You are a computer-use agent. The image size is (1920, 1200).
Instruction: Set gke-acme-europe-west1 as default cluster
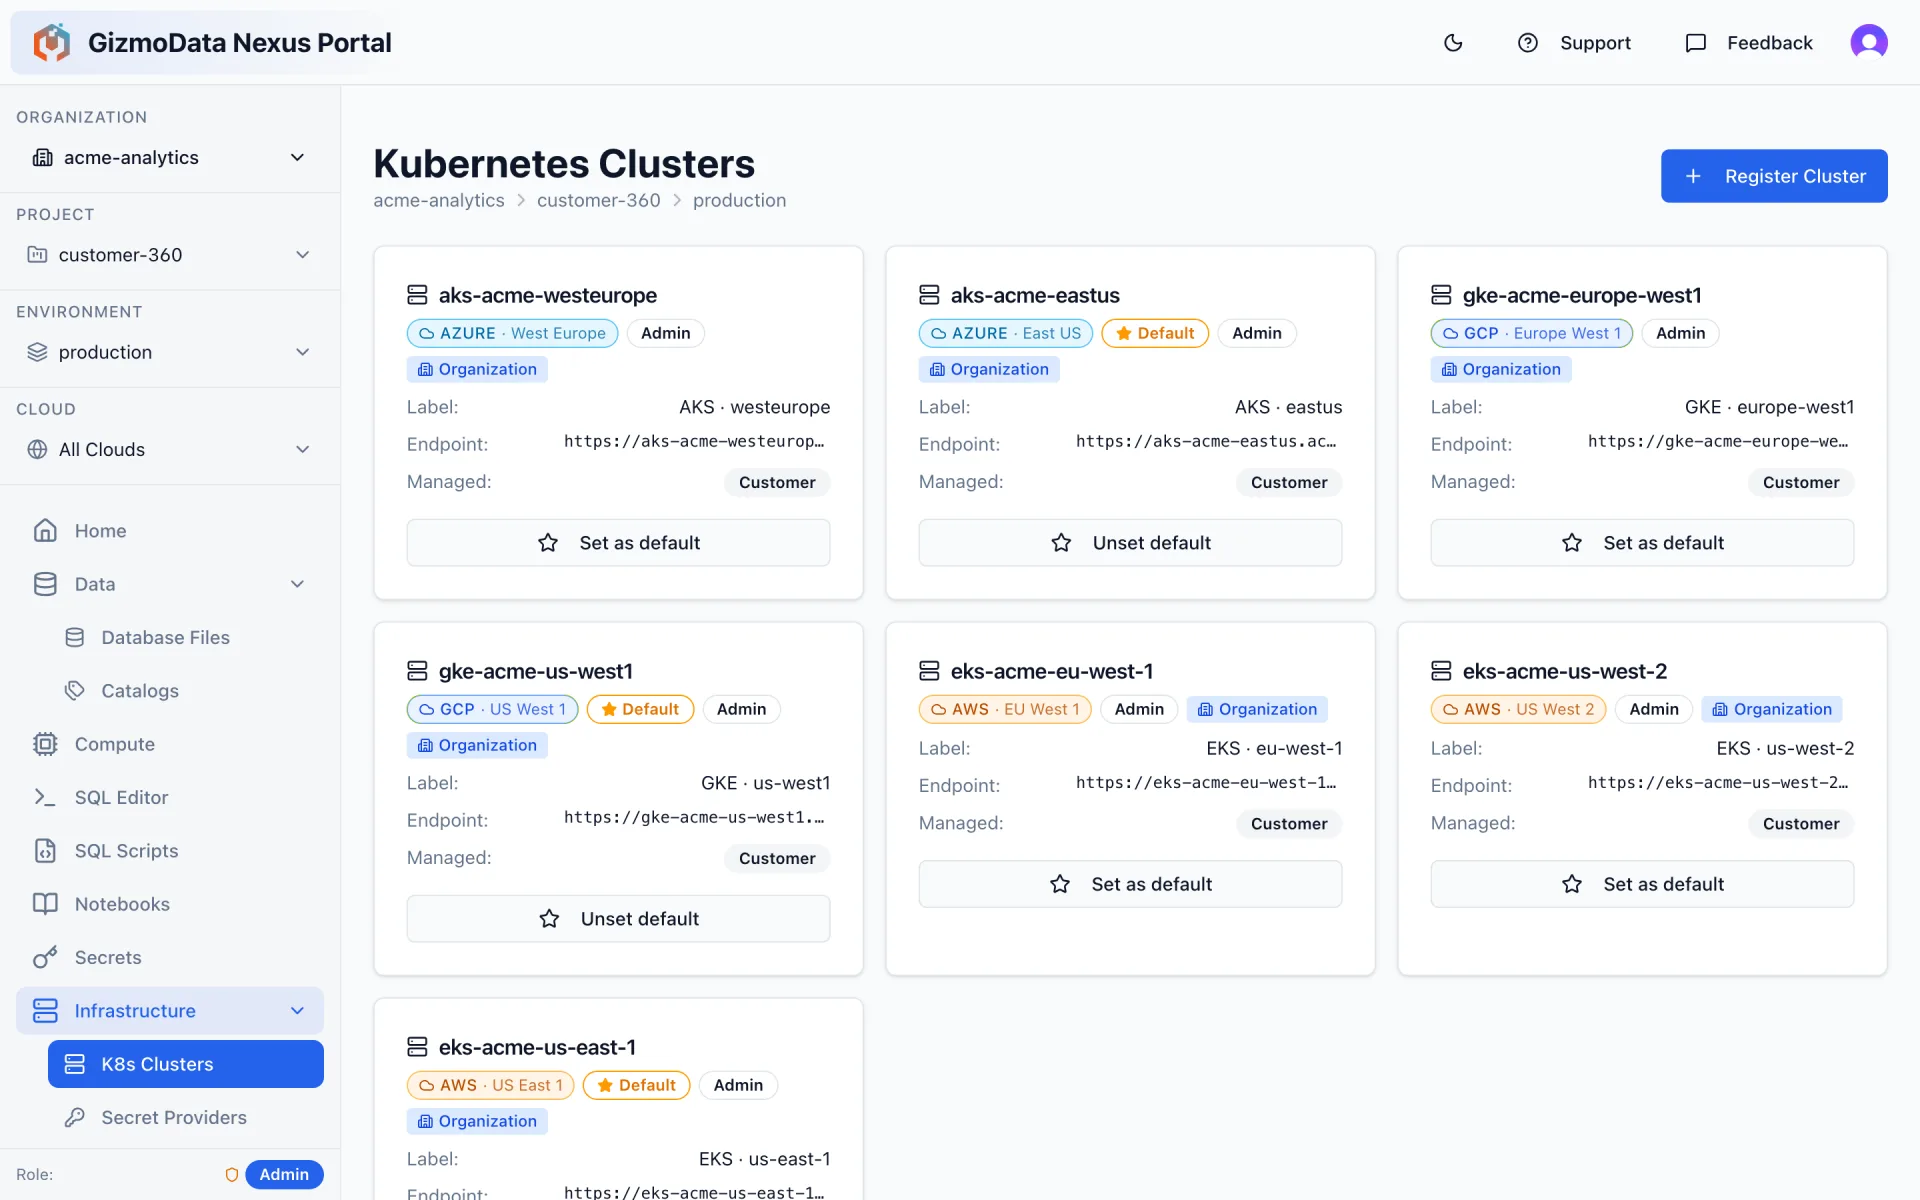point(1642,543)
